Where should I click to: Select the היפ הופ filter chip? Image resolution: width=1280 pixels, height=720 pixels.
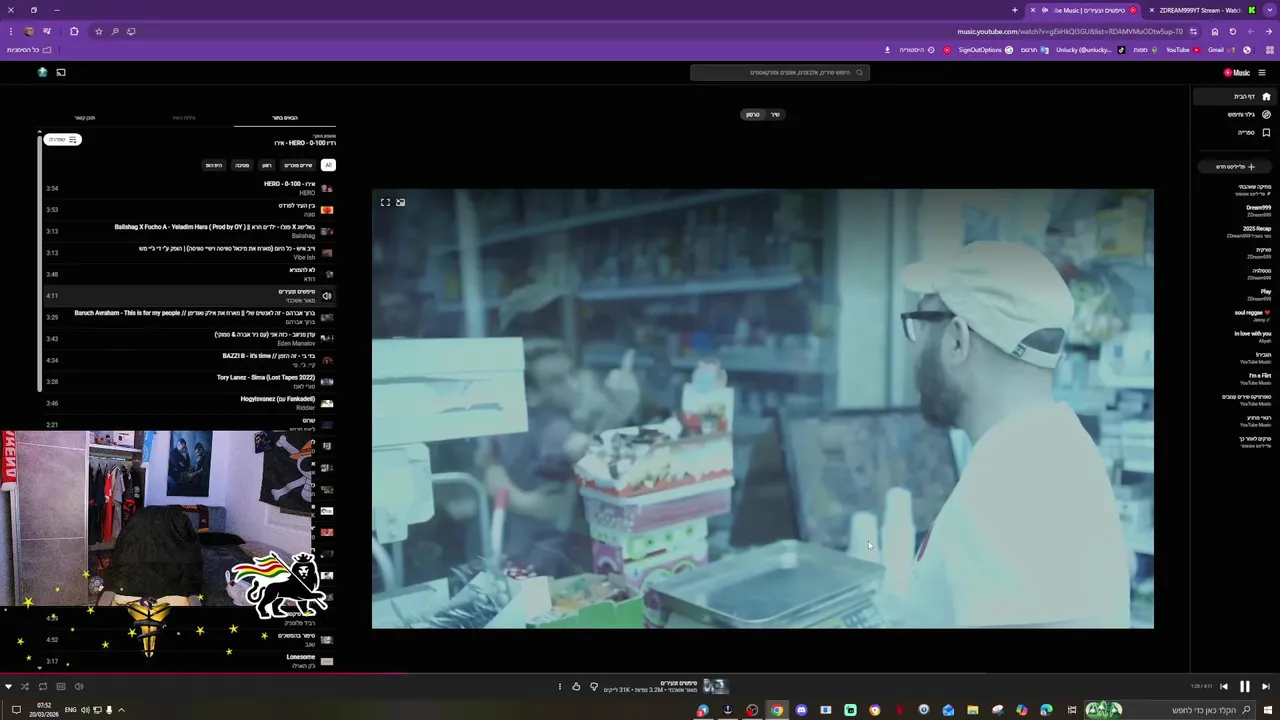pyautogui.click(x=214, y=165)
